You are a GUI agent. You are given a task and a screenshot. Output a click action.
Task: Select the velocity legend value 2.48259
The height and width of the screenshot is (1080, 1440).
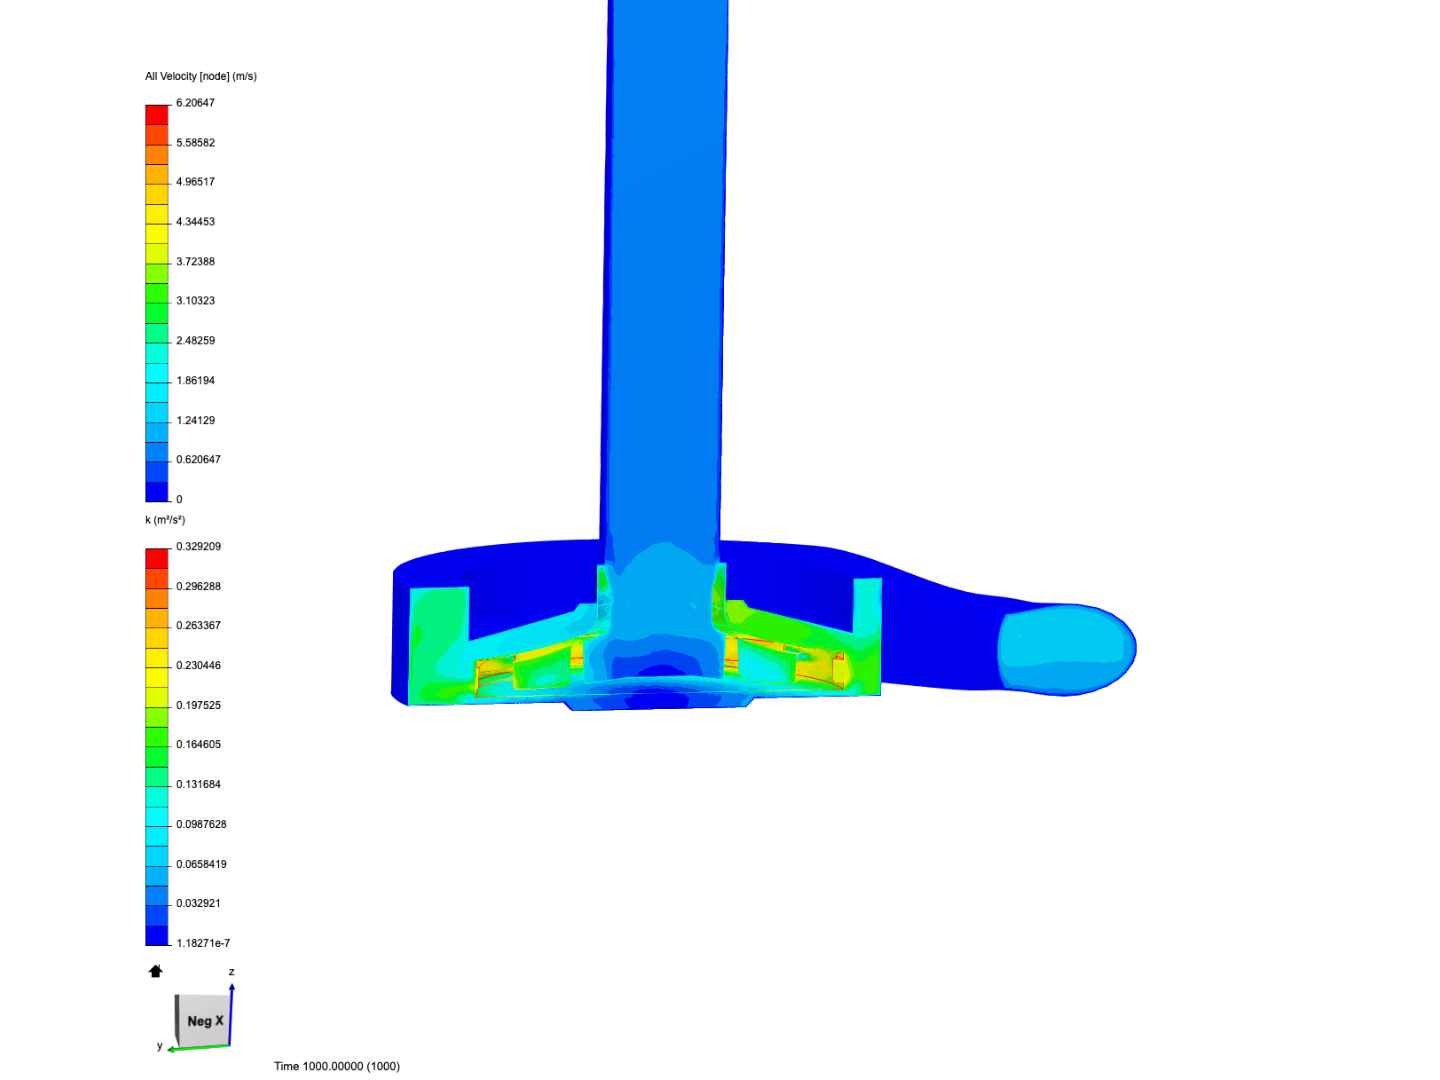195,341
